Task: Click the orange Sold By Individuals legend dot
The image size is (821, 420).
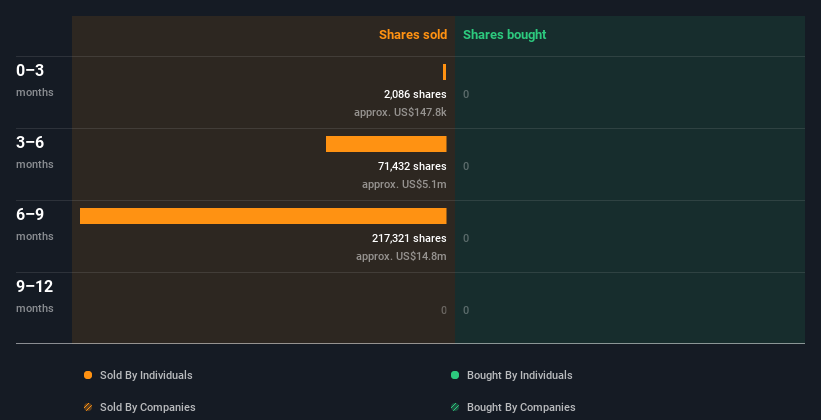Action: pyautogui.click(x=88, y=375)
